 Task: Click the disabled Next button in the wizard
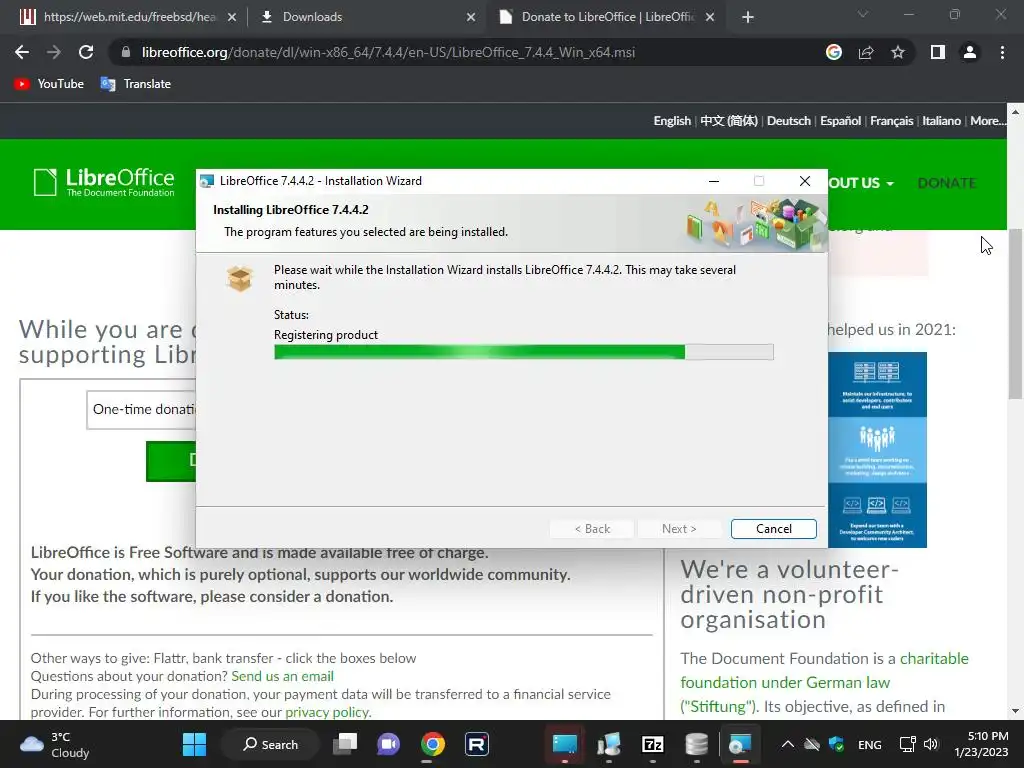click(679, 529)
